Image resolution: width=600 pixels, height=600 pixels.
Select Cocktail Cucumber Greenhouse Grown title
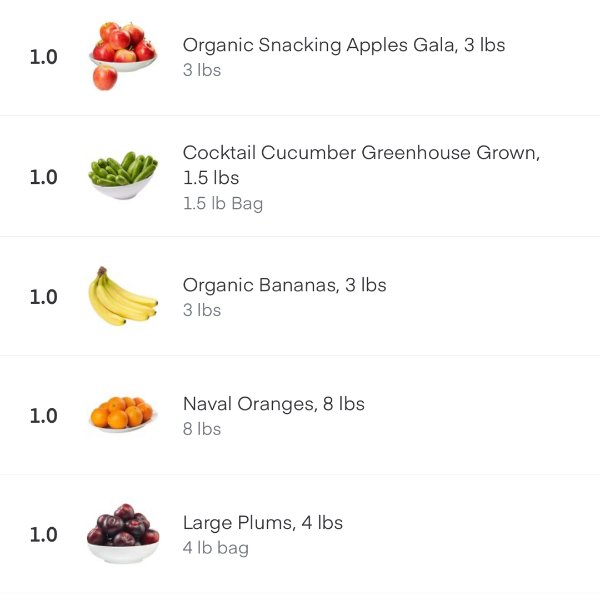pos(361,165)
